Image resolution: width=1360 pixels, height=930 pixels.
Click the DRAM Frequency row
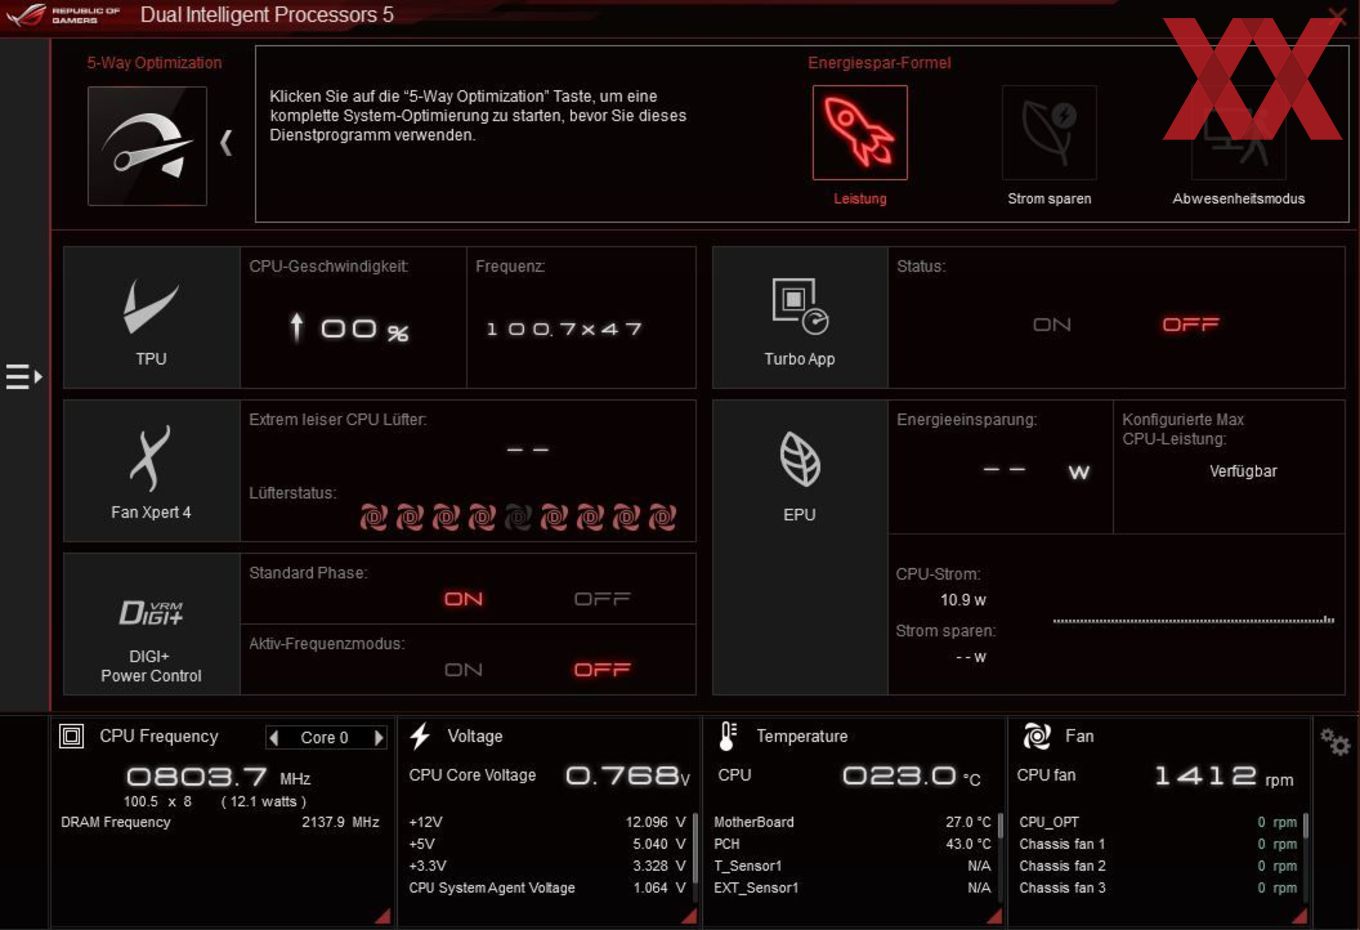[220, 822]
